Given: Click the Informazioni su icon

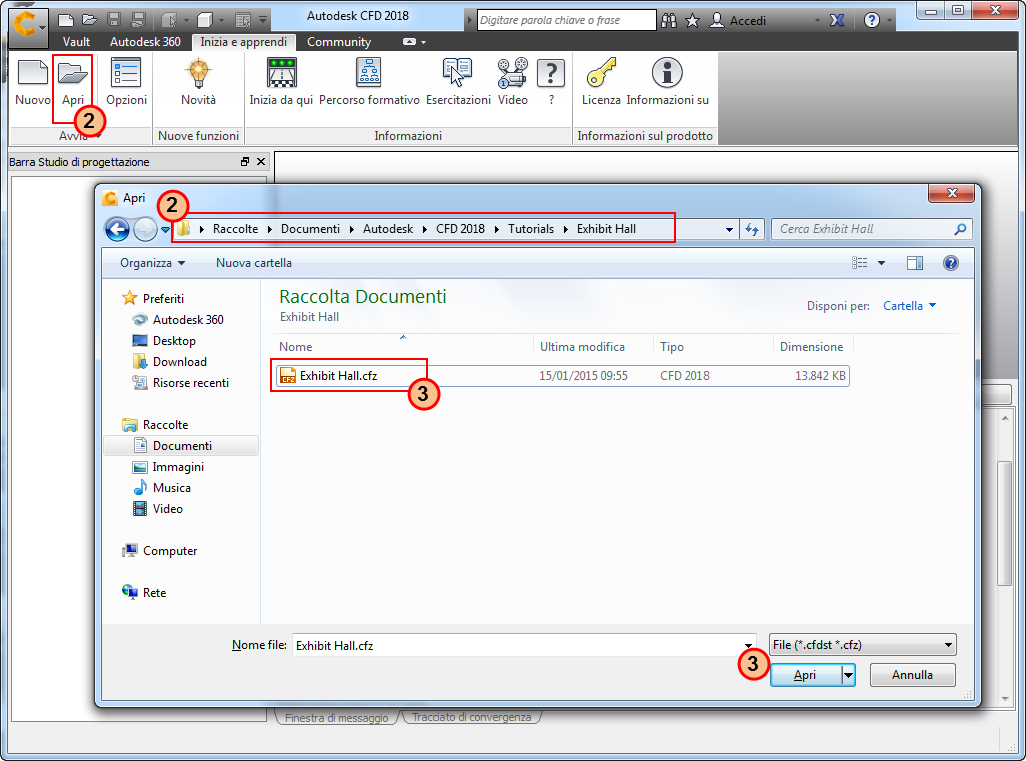Looking at the screenshot, I should pos(667,73).
